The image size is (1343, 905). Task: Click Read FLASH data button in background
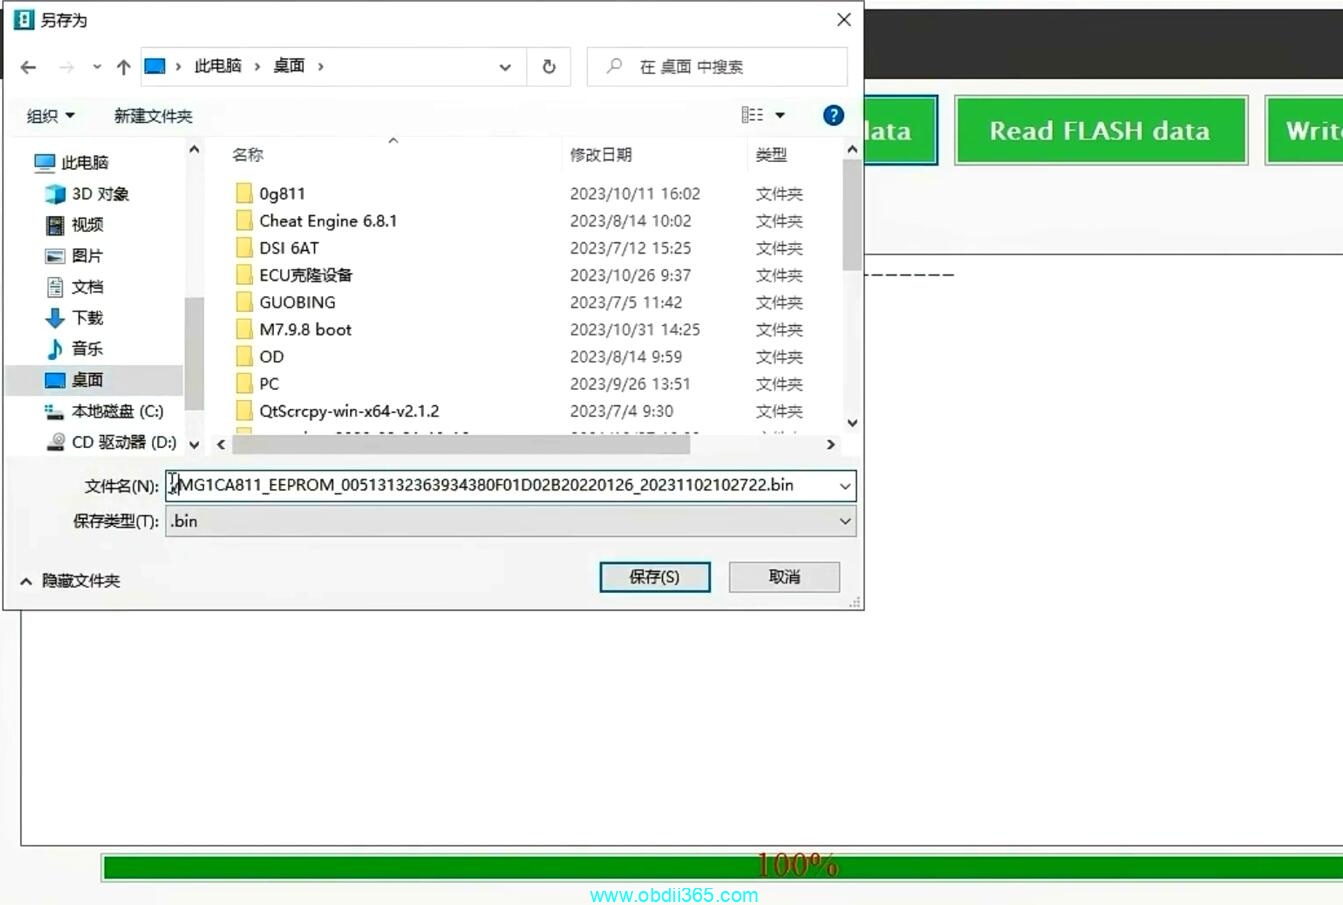pos(1101,130)
